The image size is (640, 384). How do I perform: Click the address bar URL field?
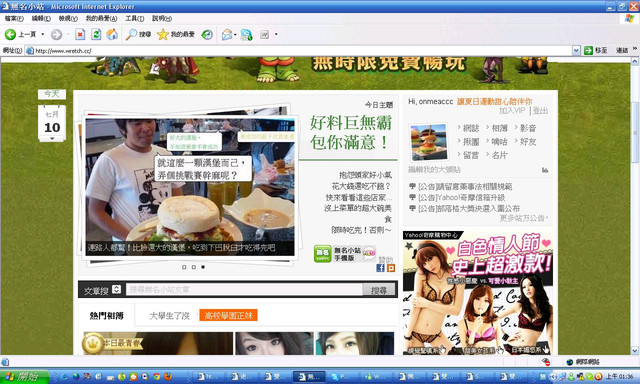click(302, 51)
